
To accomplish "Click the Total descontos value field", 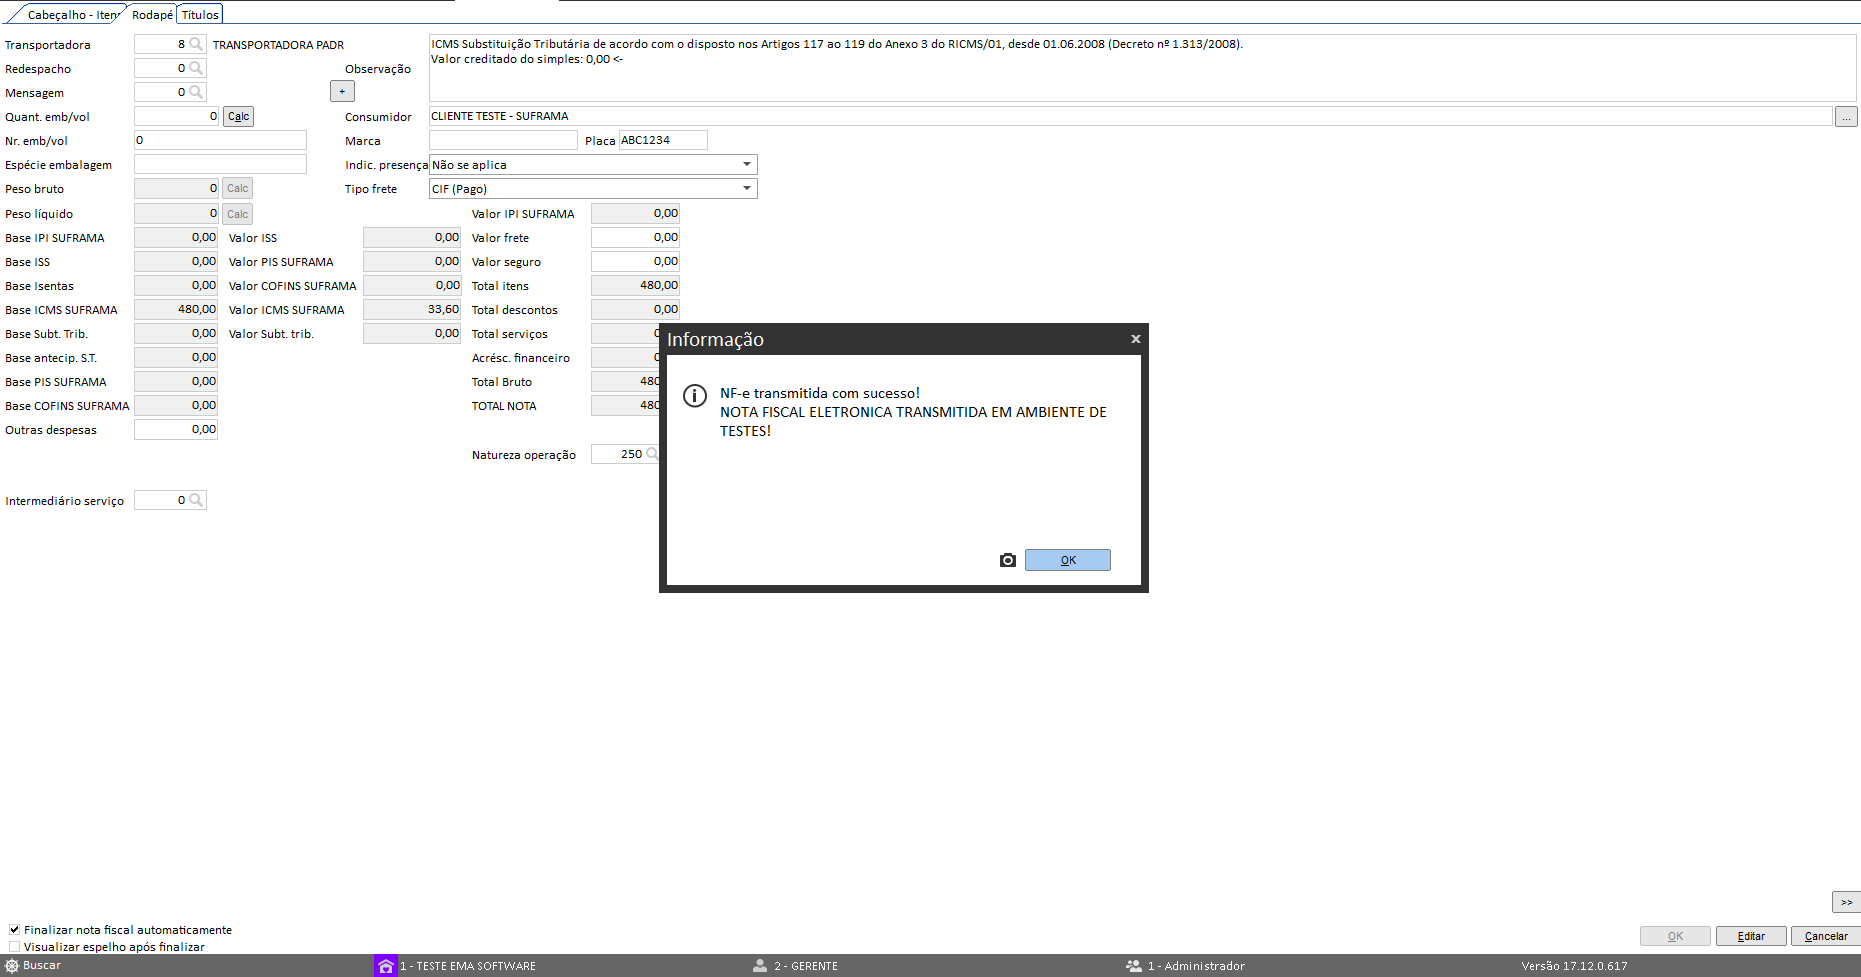I will pyautogui.click(x=635, y=310).
